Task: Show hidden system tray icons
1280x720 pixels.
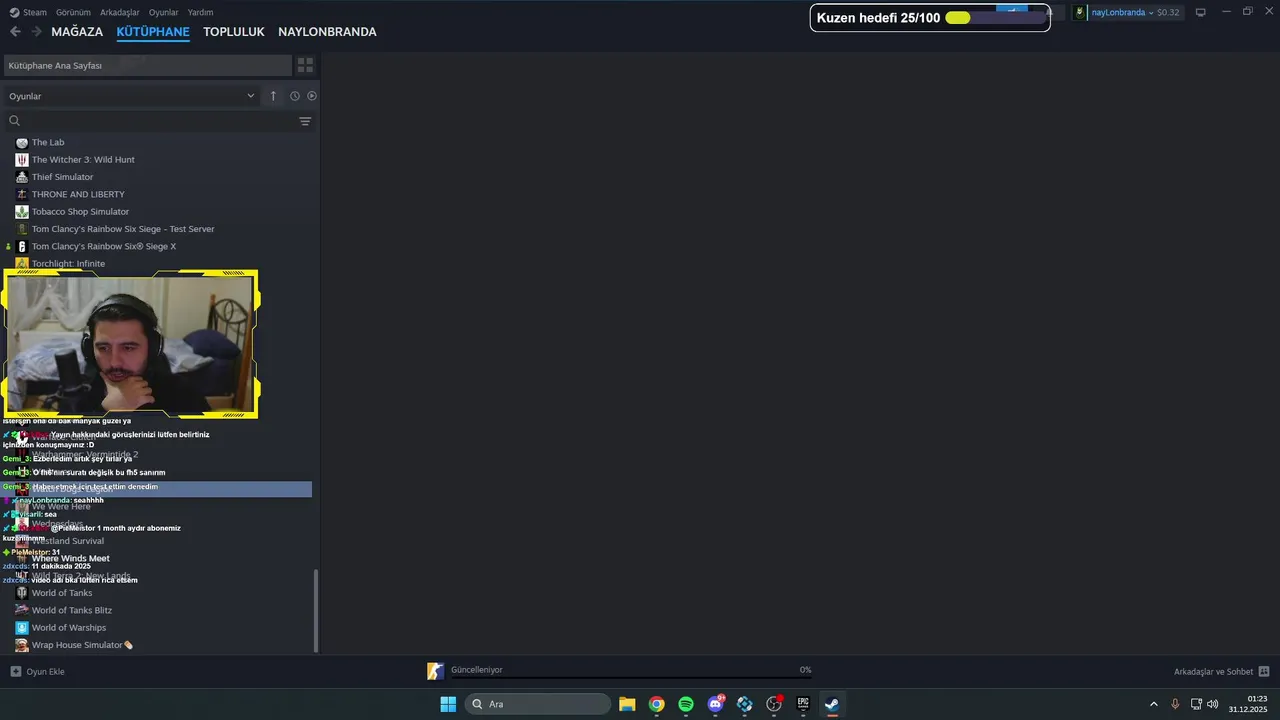Action: (1153, 704)
